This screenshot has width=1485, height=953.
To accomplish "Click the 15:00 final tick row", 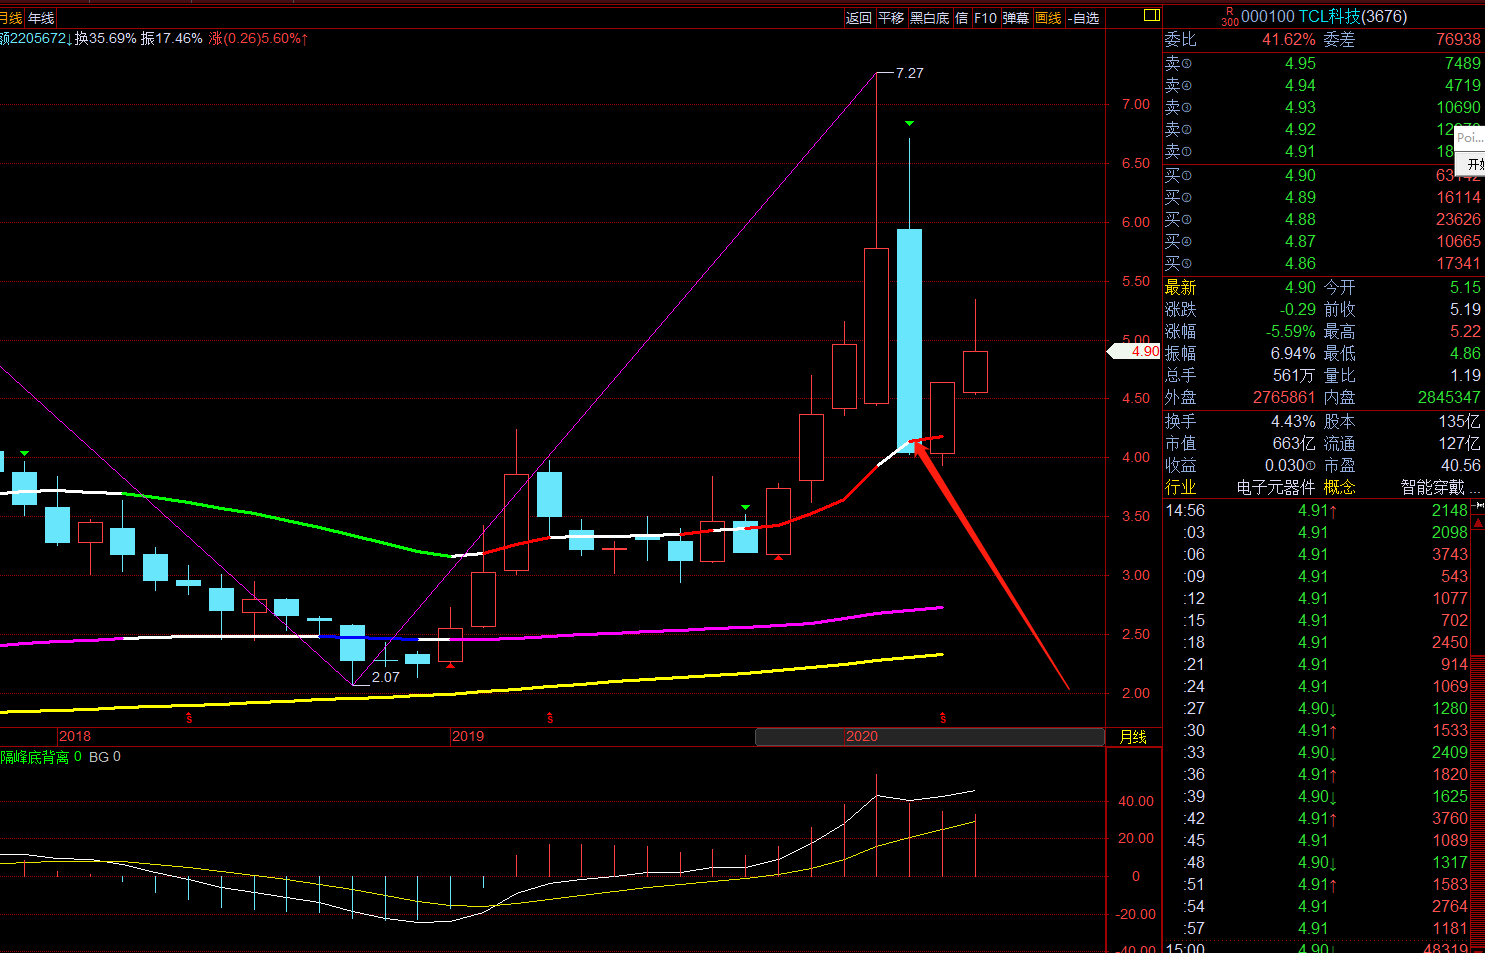I will coord(1318,947).
